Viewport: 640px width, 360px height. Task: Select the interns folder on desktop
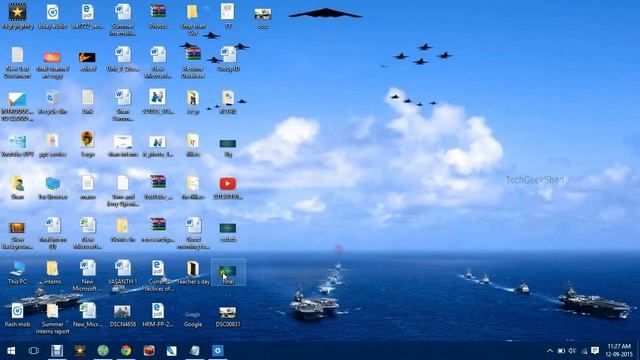pos(52,272)
